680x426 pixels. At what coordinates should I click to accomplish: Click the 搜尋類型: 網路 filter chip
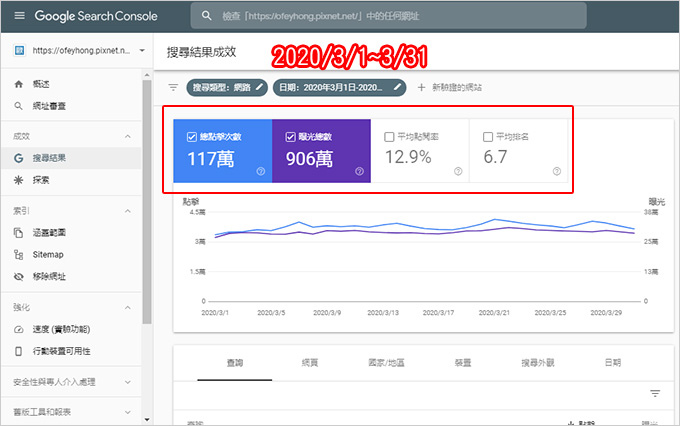click(x=227, y=87)
